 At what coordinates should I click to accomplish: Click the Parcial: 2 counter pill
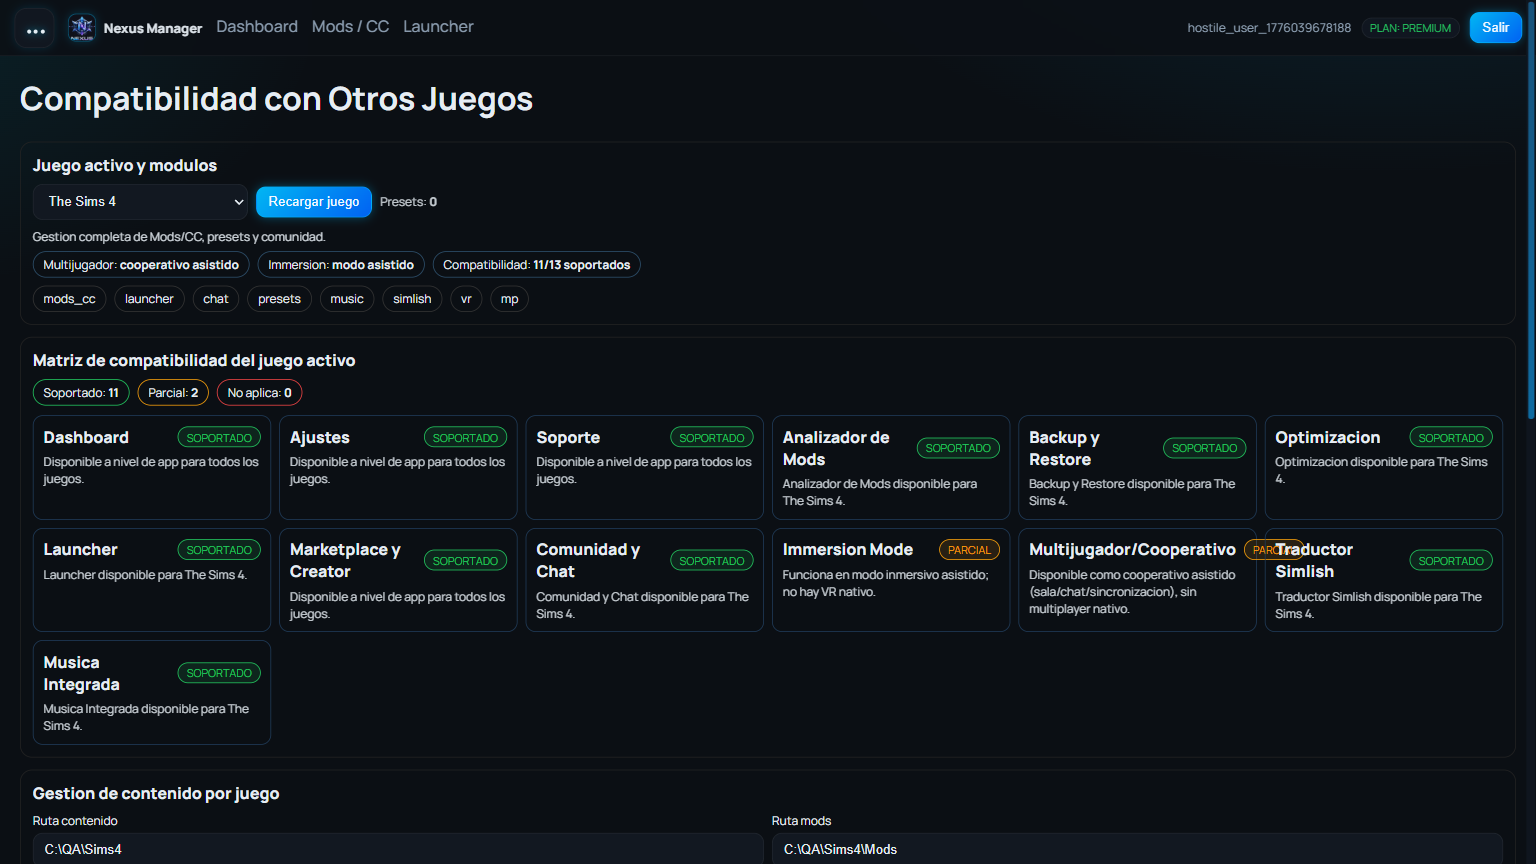point(173,393)
